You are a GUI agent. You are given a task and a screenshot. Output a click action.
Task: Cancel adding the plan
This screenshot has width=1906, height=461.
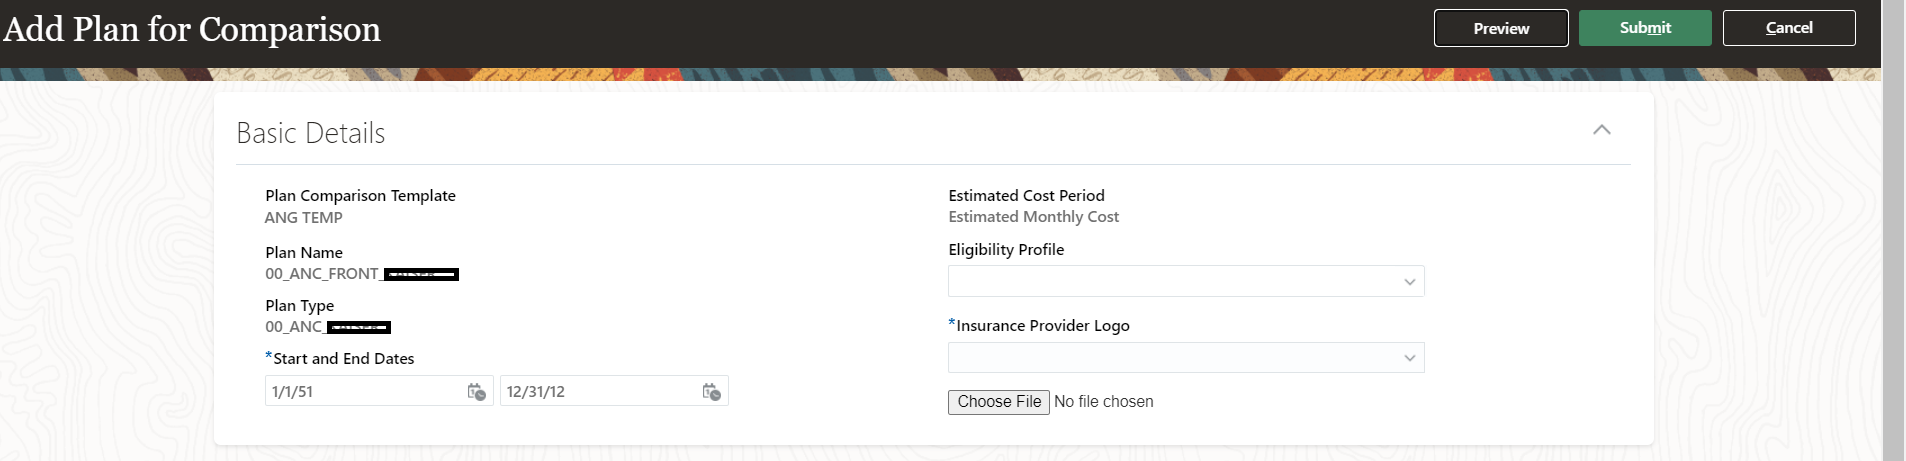[1788, 28]
